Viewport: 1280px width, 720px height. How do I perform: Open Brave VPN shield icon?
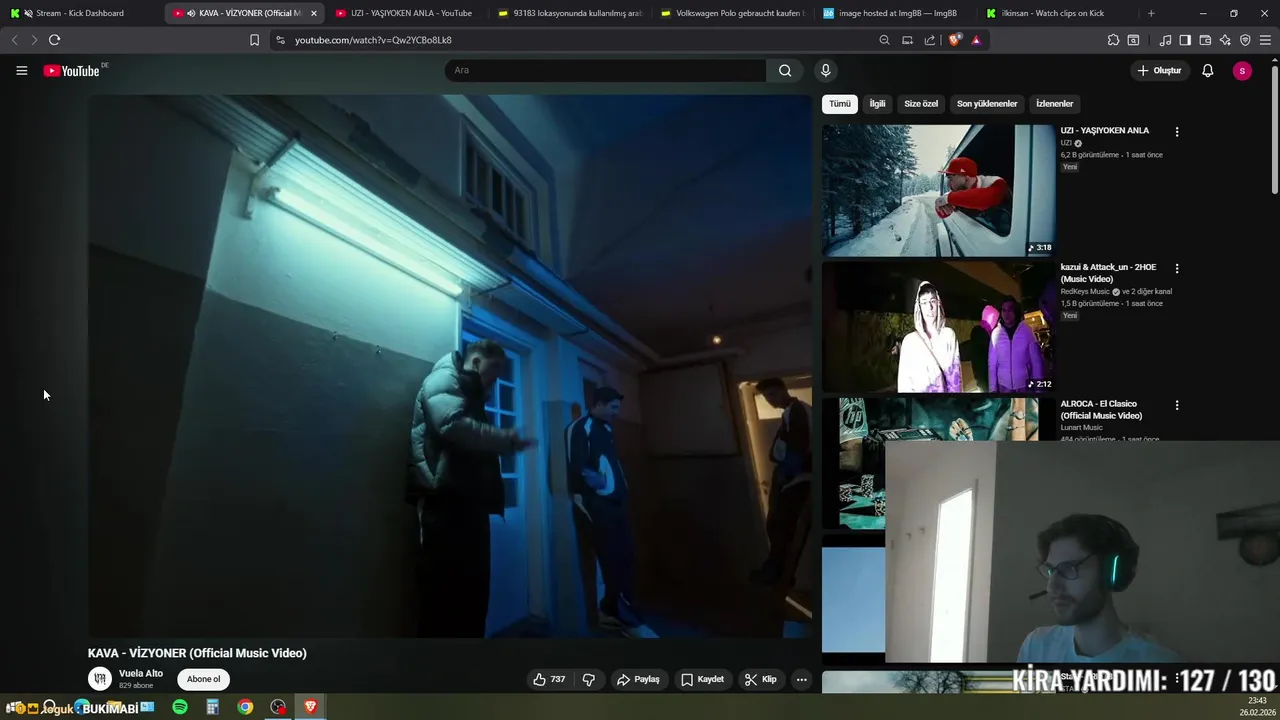(x=1245, y=40)
